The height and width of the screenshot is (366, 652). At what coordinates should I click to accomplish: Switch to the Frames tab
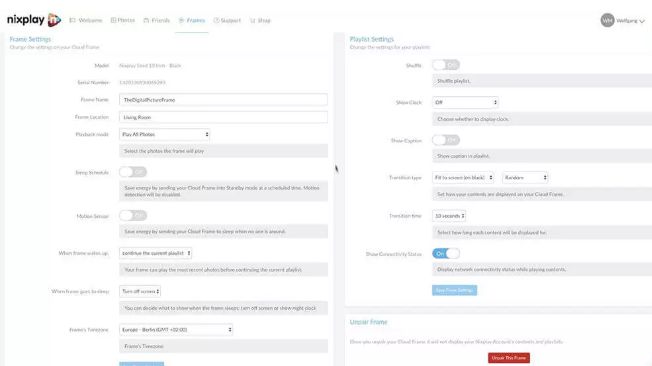[x=192, y=20]
